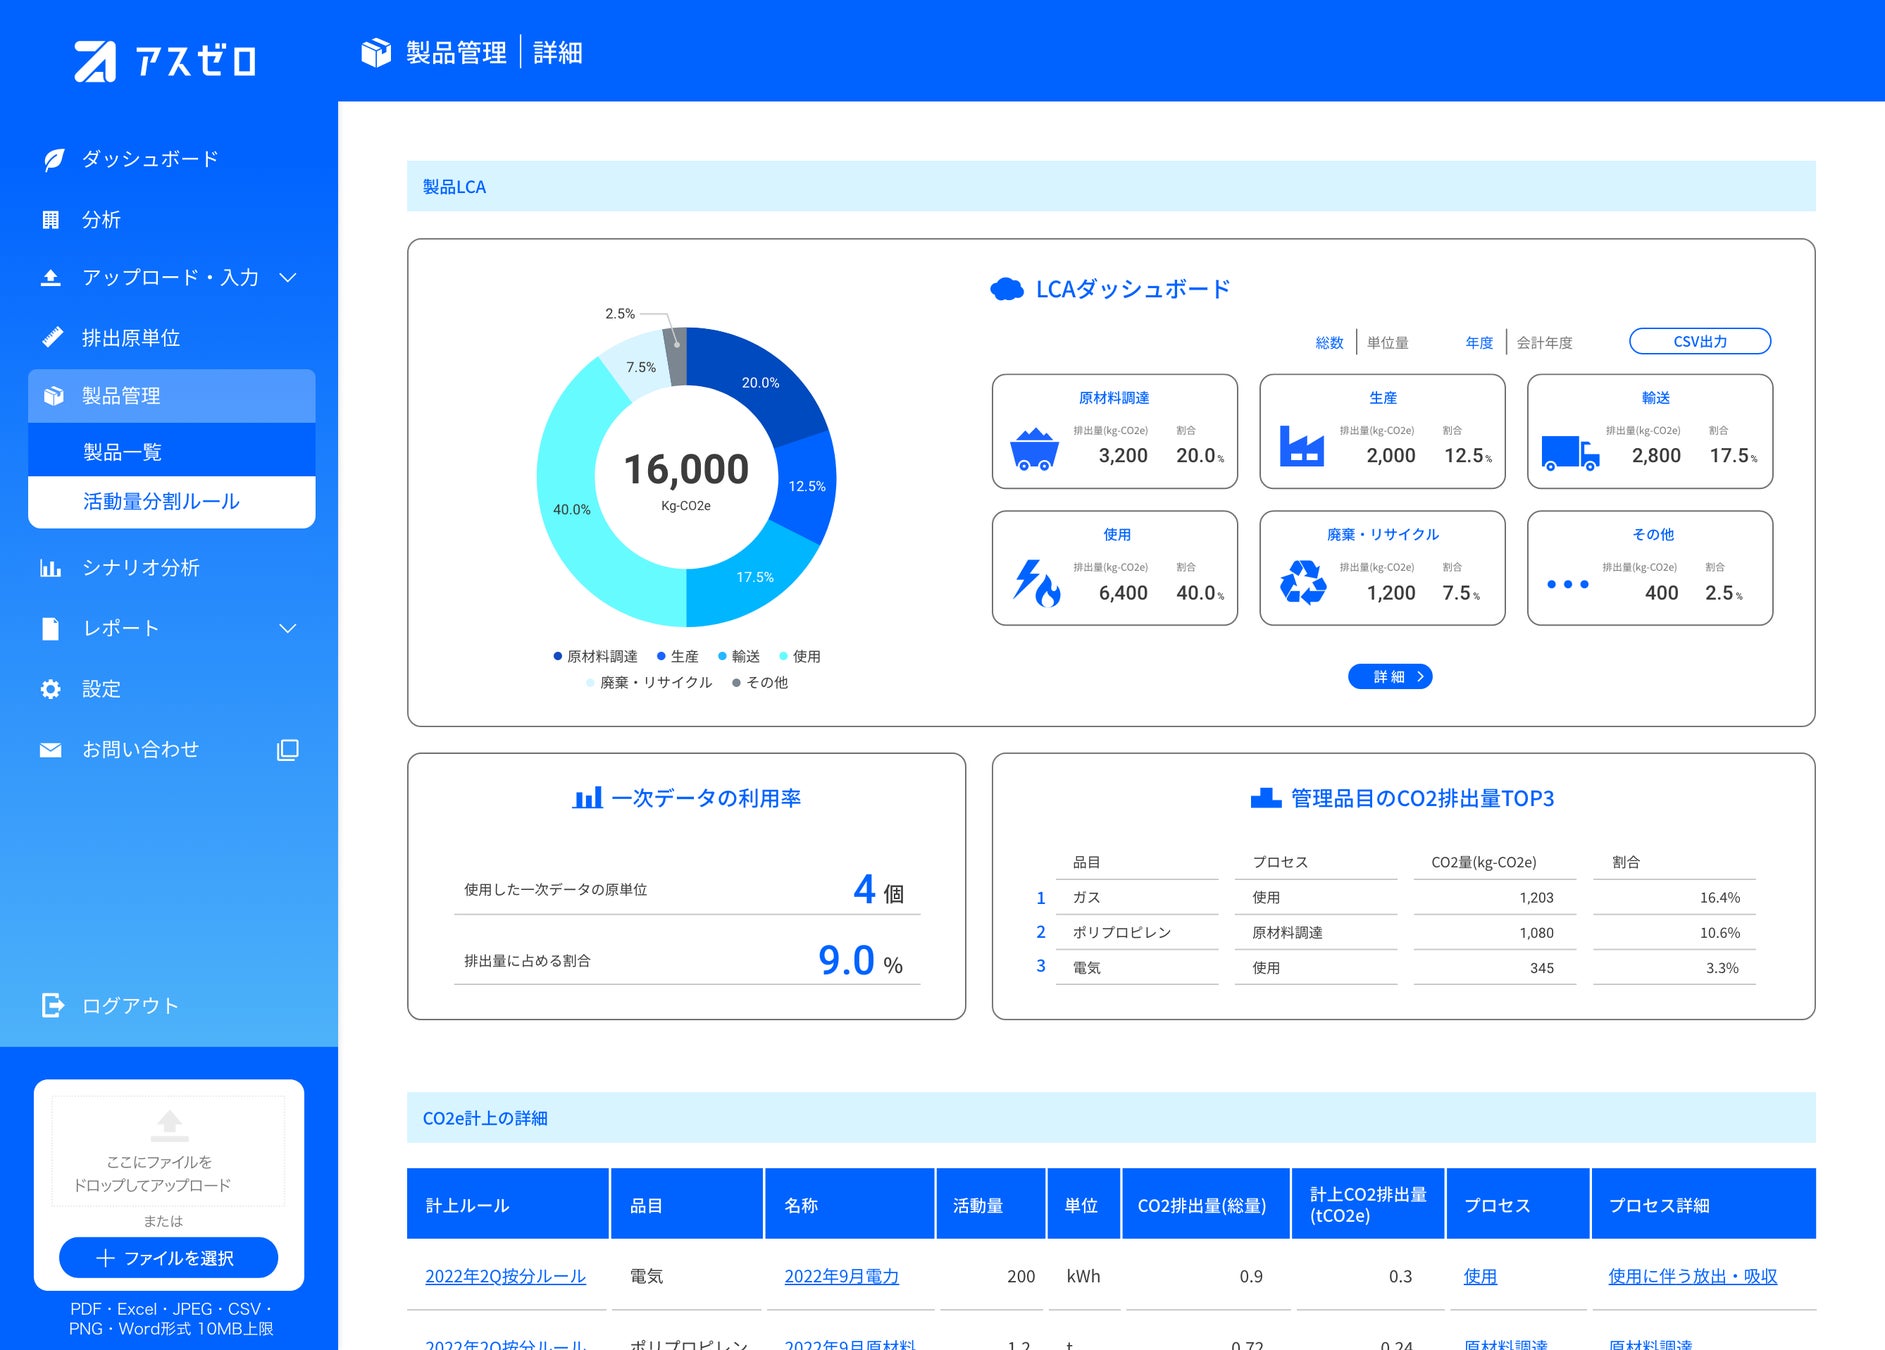
Task: Click the upload icon in drop zone
Action: click(x=169, y=1125)
